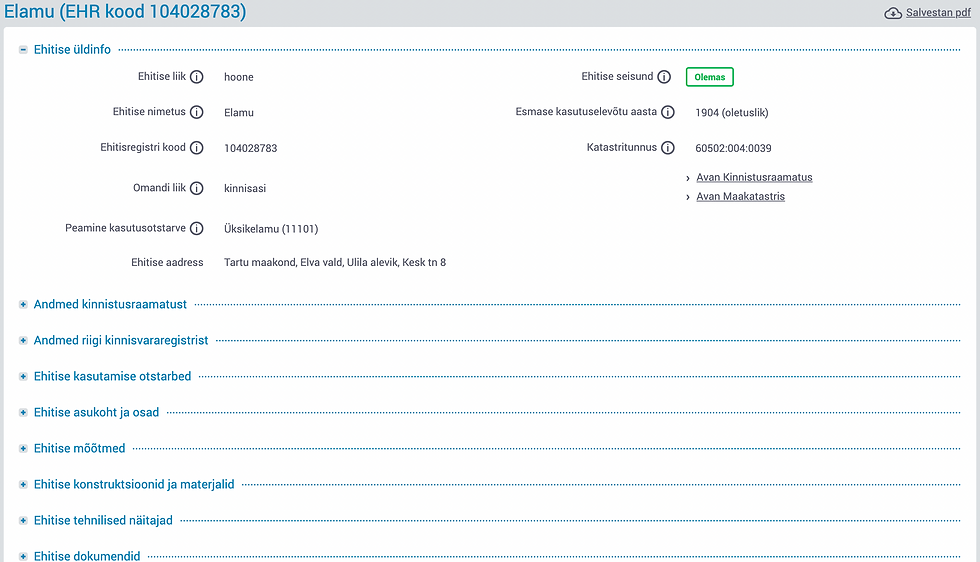Click the year 1904 (oletuslik)
The image size is (980, 562).
(x=732, y=113)
